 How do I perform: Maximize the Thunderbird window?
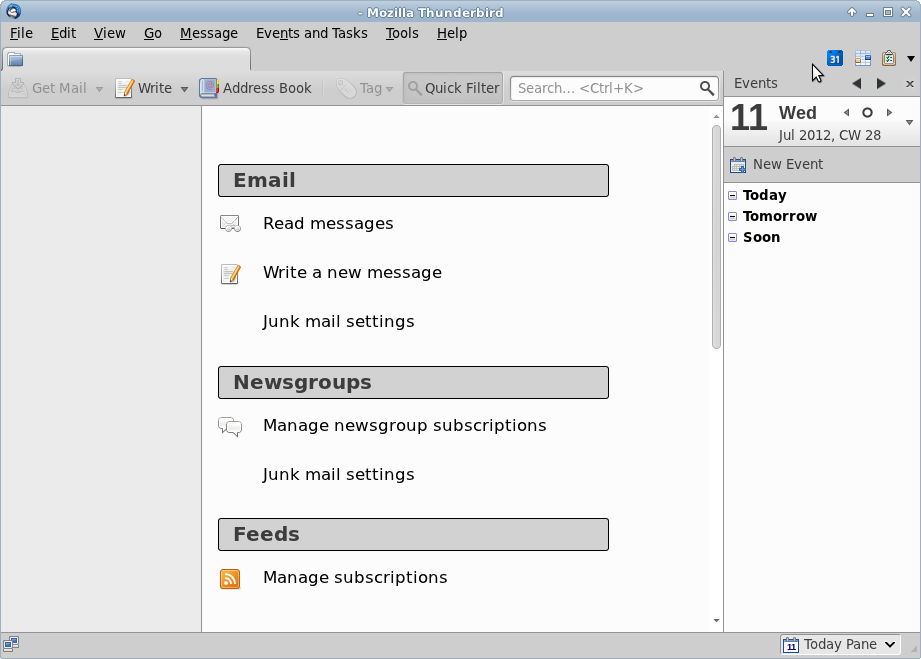pyautogui.click(x=888, y=12)
